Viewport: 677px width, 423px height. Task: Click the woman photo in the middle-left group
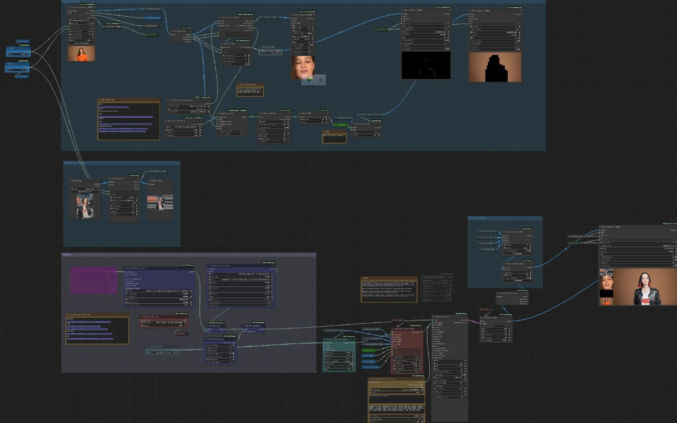[86, 204]
